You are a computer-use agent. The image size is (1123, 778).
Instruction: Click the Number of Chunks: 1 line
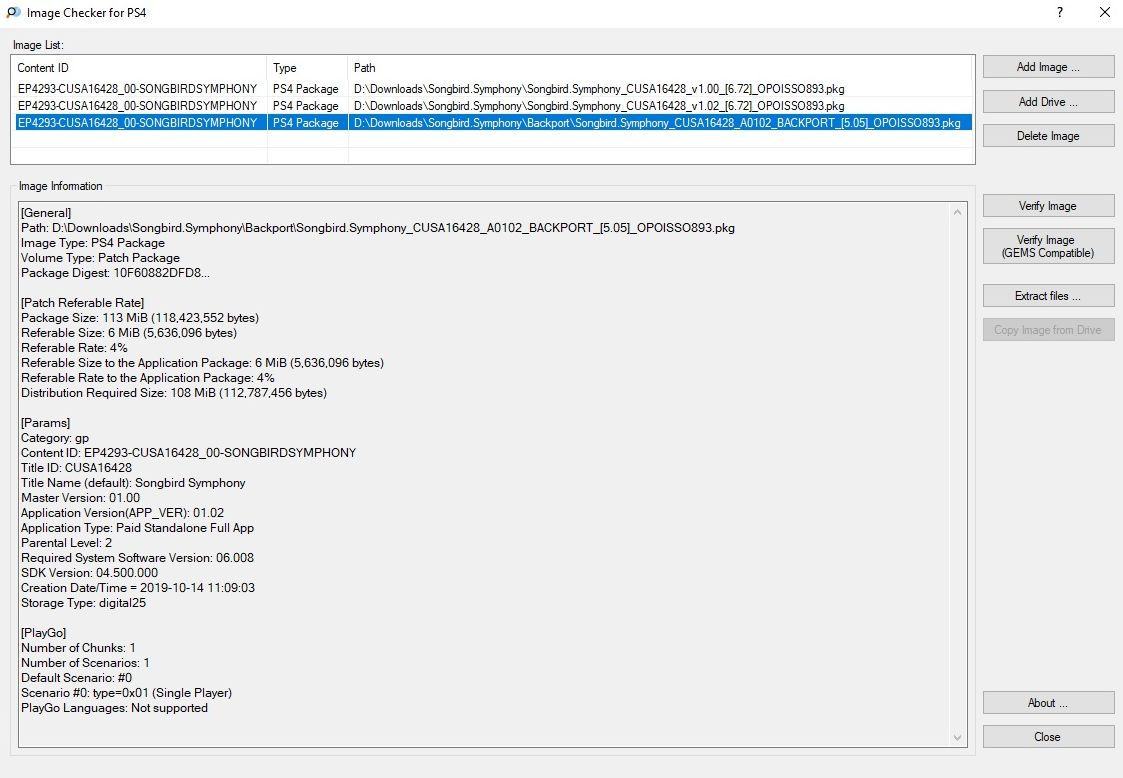[78, 649]
